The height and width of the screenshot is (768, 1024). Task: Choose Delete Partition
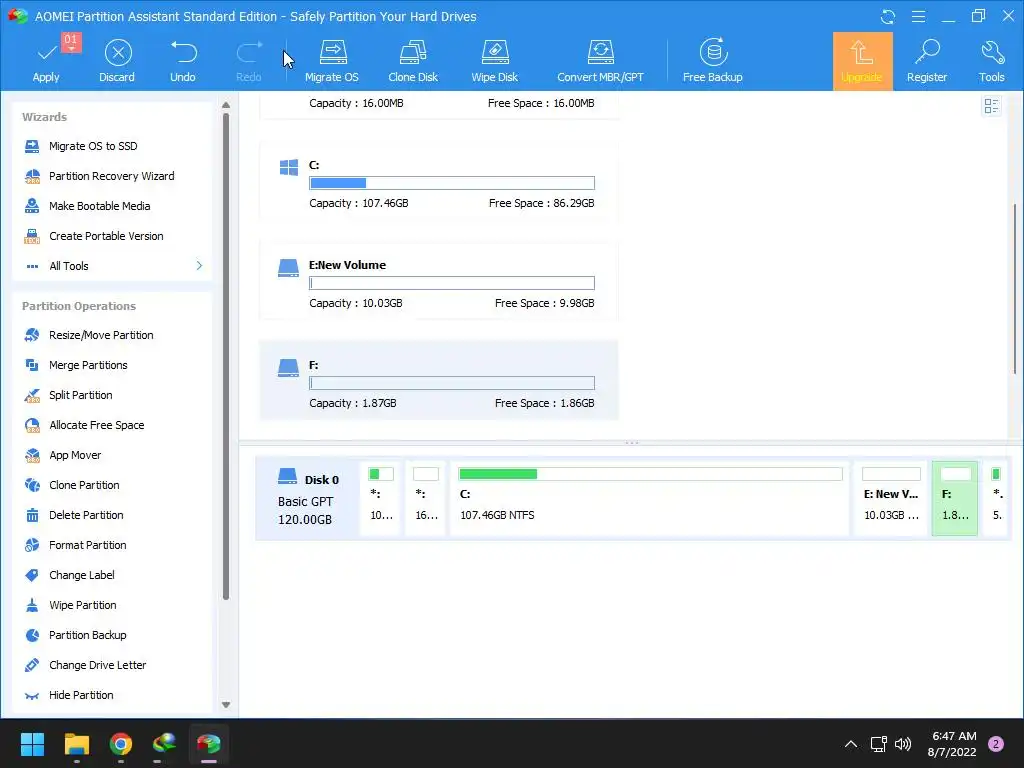86,515
